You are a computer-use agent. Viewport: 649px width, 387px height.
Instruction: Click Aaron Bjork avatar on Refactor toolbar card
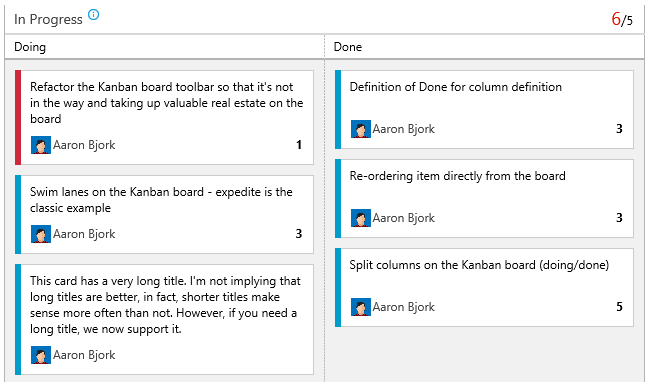(x=41, y=145)
